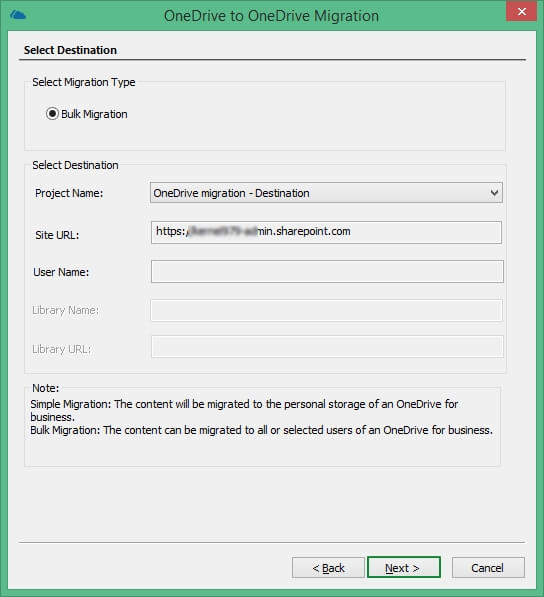Click the 'User Name:' label

[61, 272]
